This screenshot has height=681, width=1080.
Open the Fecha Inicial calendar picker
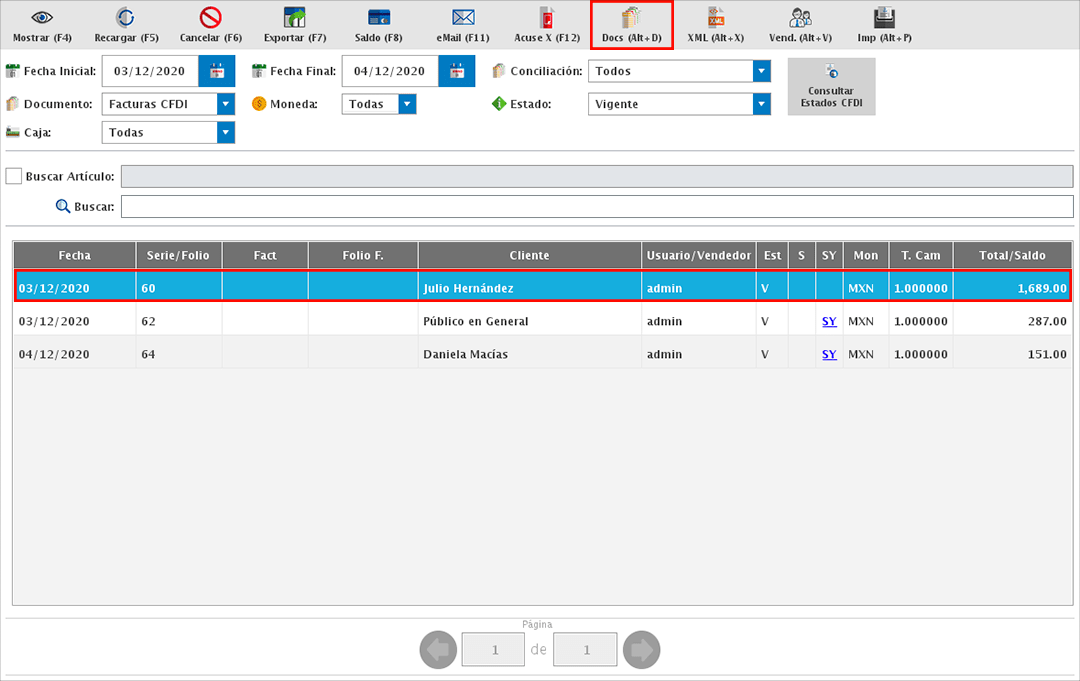pos(216,71)
